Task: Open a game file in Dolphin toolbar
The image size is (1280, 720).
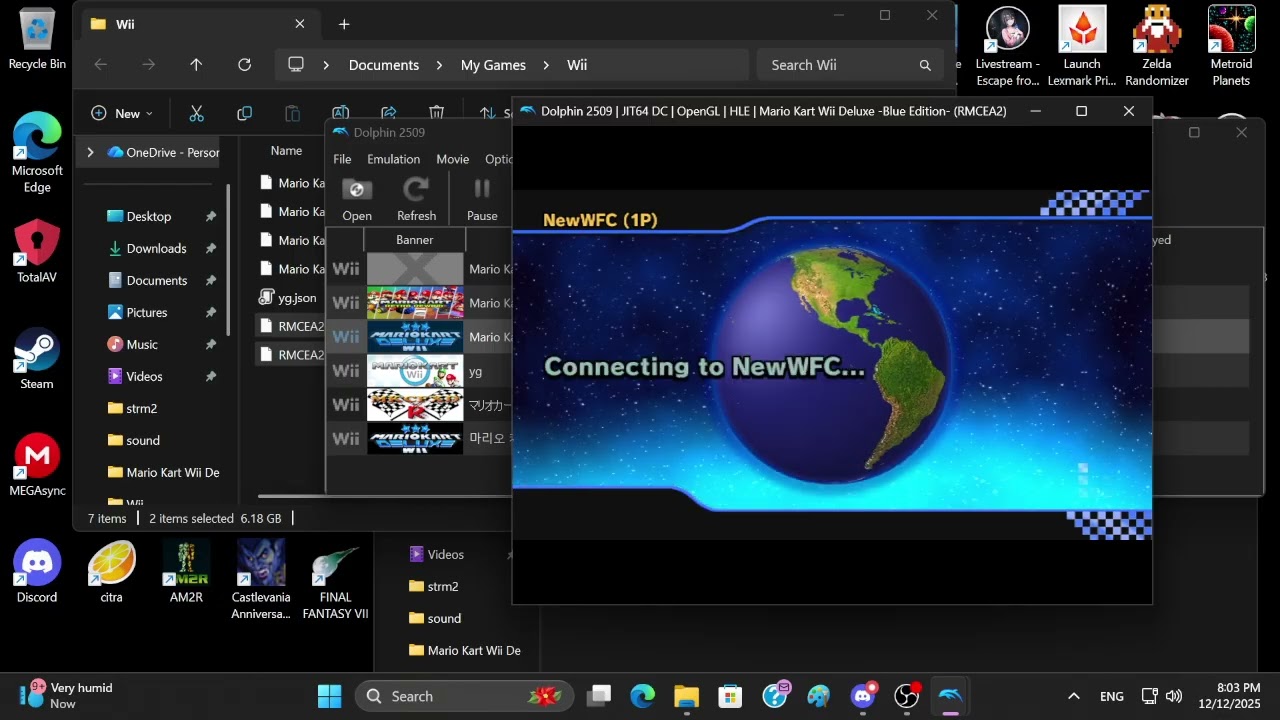Action: pyautogui.click(x=357, y=200)
